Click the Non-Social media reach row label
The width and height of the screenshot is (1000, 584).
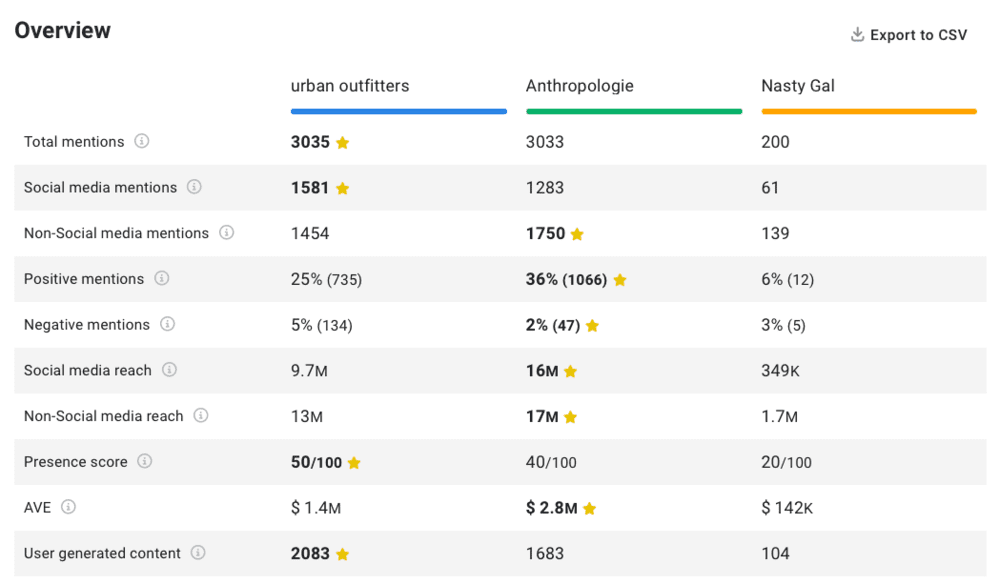click(103, 416)
